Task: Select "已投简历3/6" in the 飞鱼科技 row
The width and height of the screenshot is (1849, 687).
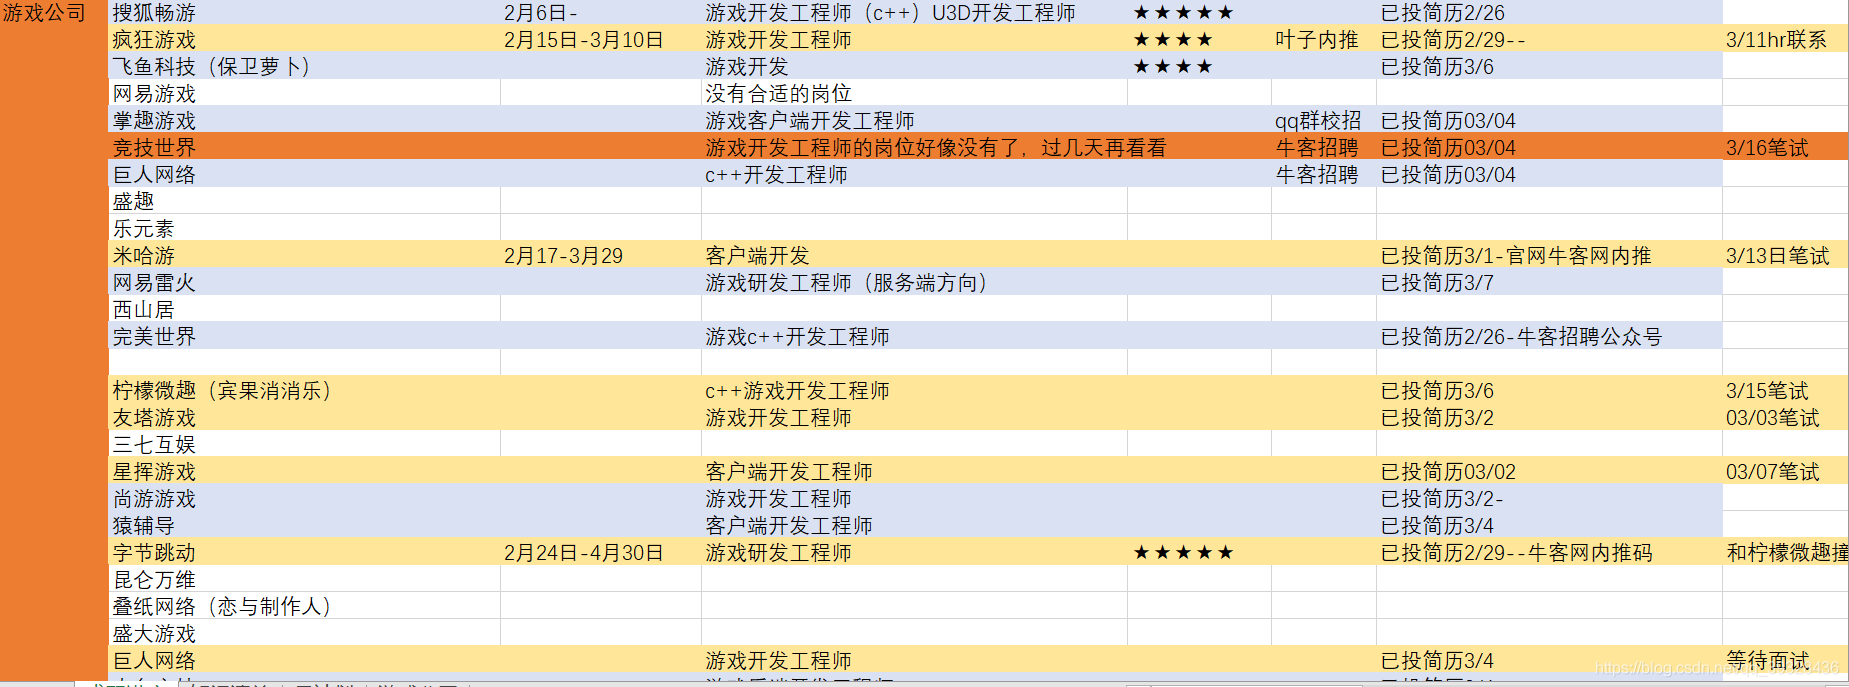Action: click(x=1549, y=66)
